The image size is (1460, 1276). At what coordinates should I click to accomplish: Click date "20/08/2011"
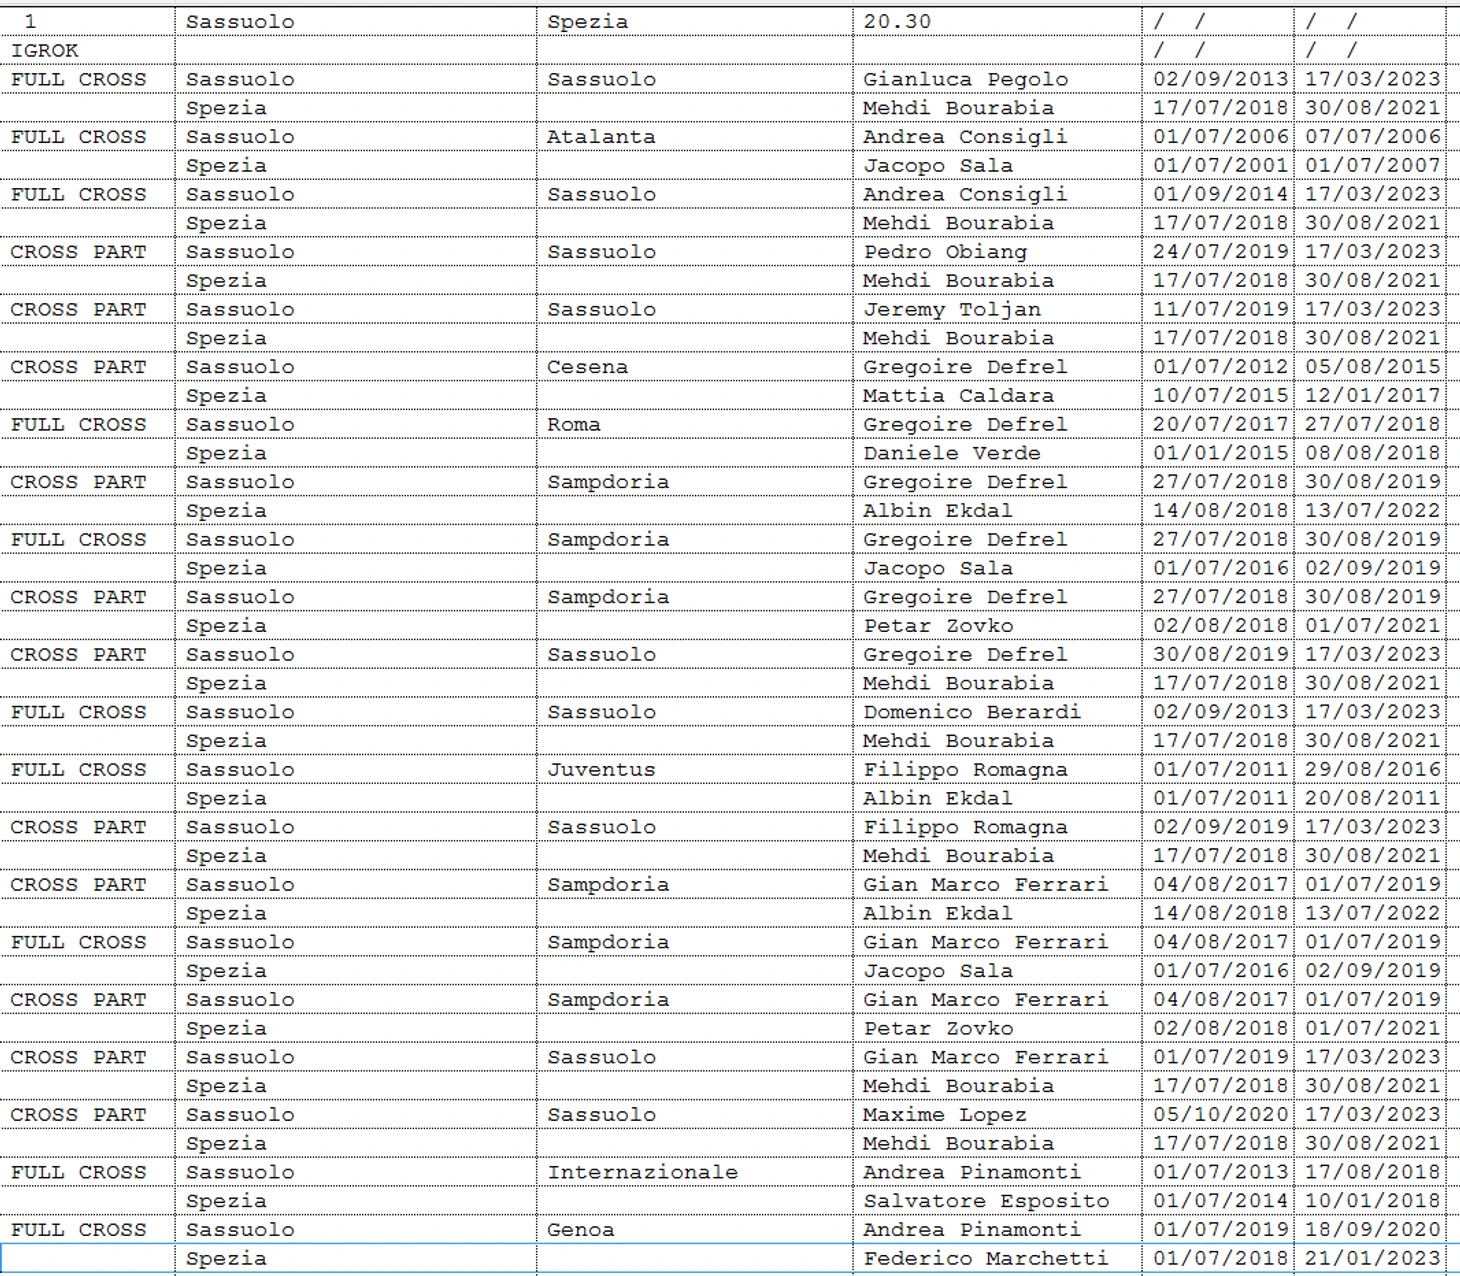coord(1373,798)
